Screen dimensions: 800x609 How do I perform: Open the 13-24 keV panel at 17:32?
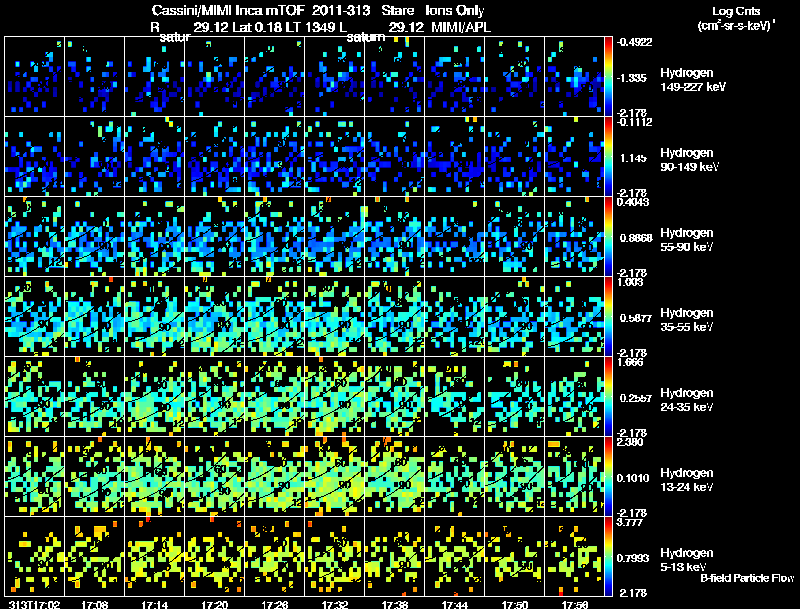(335, 477)
